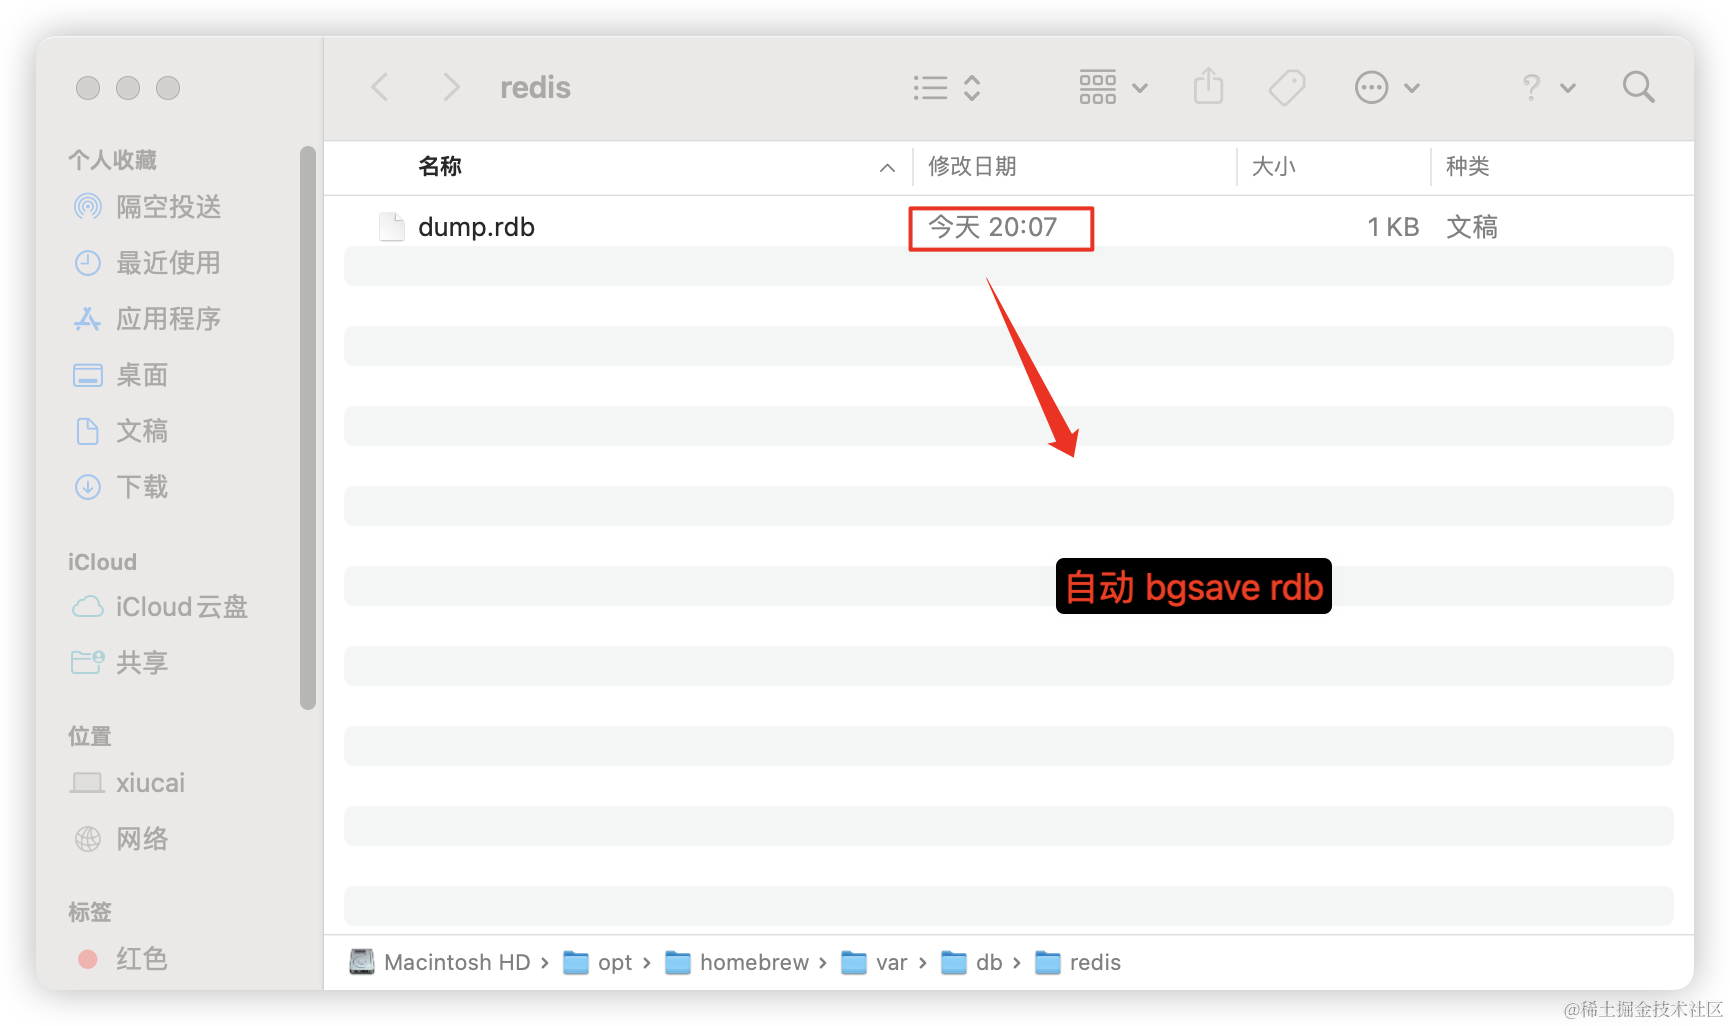Select the dump.rdb file
1730x1026 pixels.
[476, 226]
